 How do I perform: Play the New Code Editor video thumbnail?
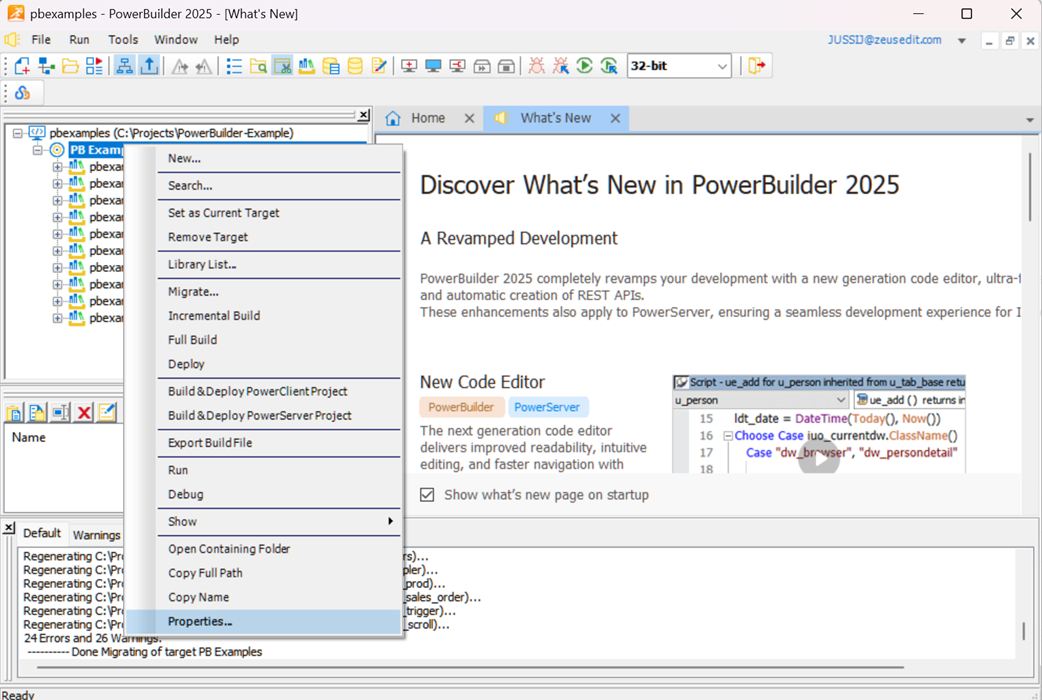coord(819,458)
